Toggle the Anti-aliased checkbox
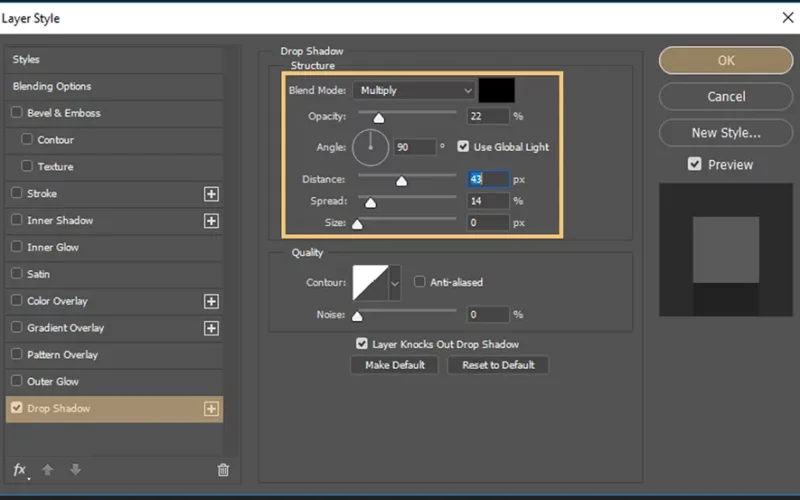The width and height of the screenshot is (800, 500). pos(419,282)
